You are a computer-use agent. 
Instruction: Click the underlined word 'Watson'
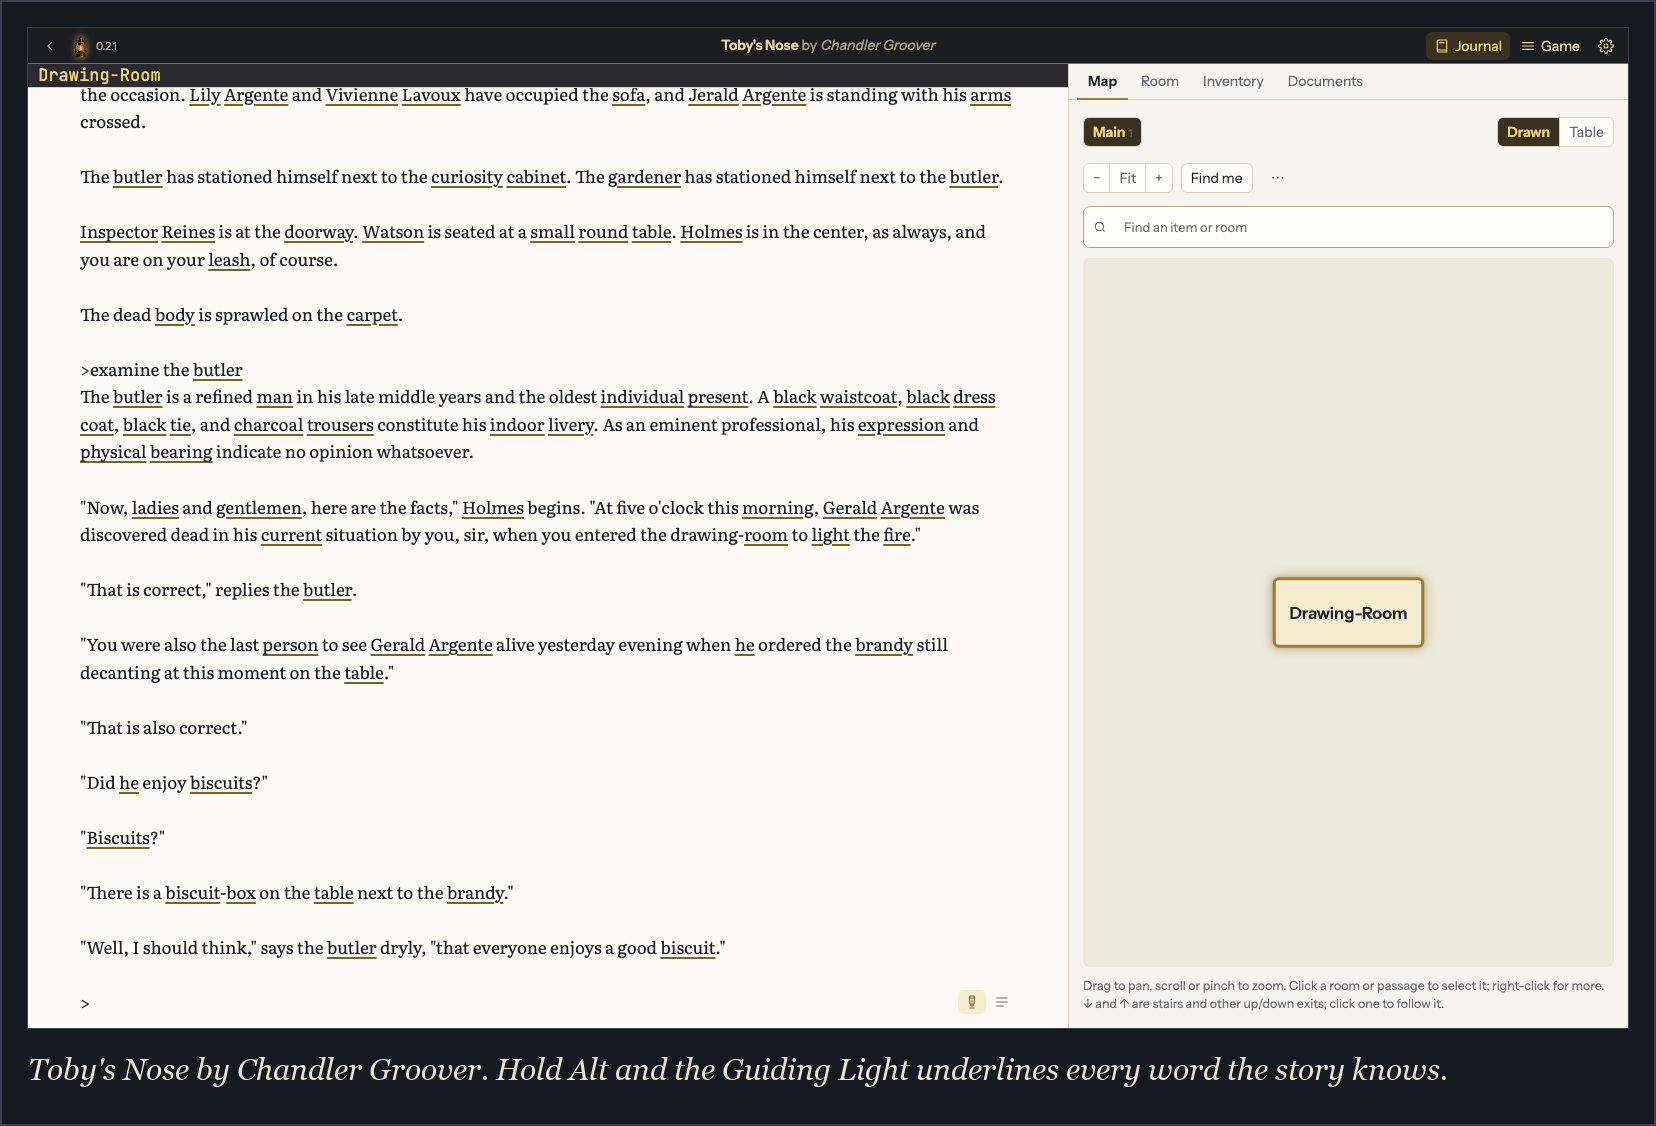click(x=393, y=232)
